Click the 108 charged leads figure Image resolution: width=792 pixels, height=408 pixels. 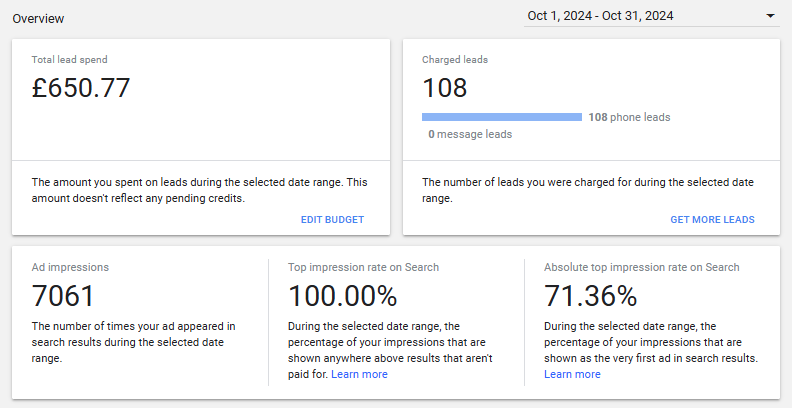point(445,88)
